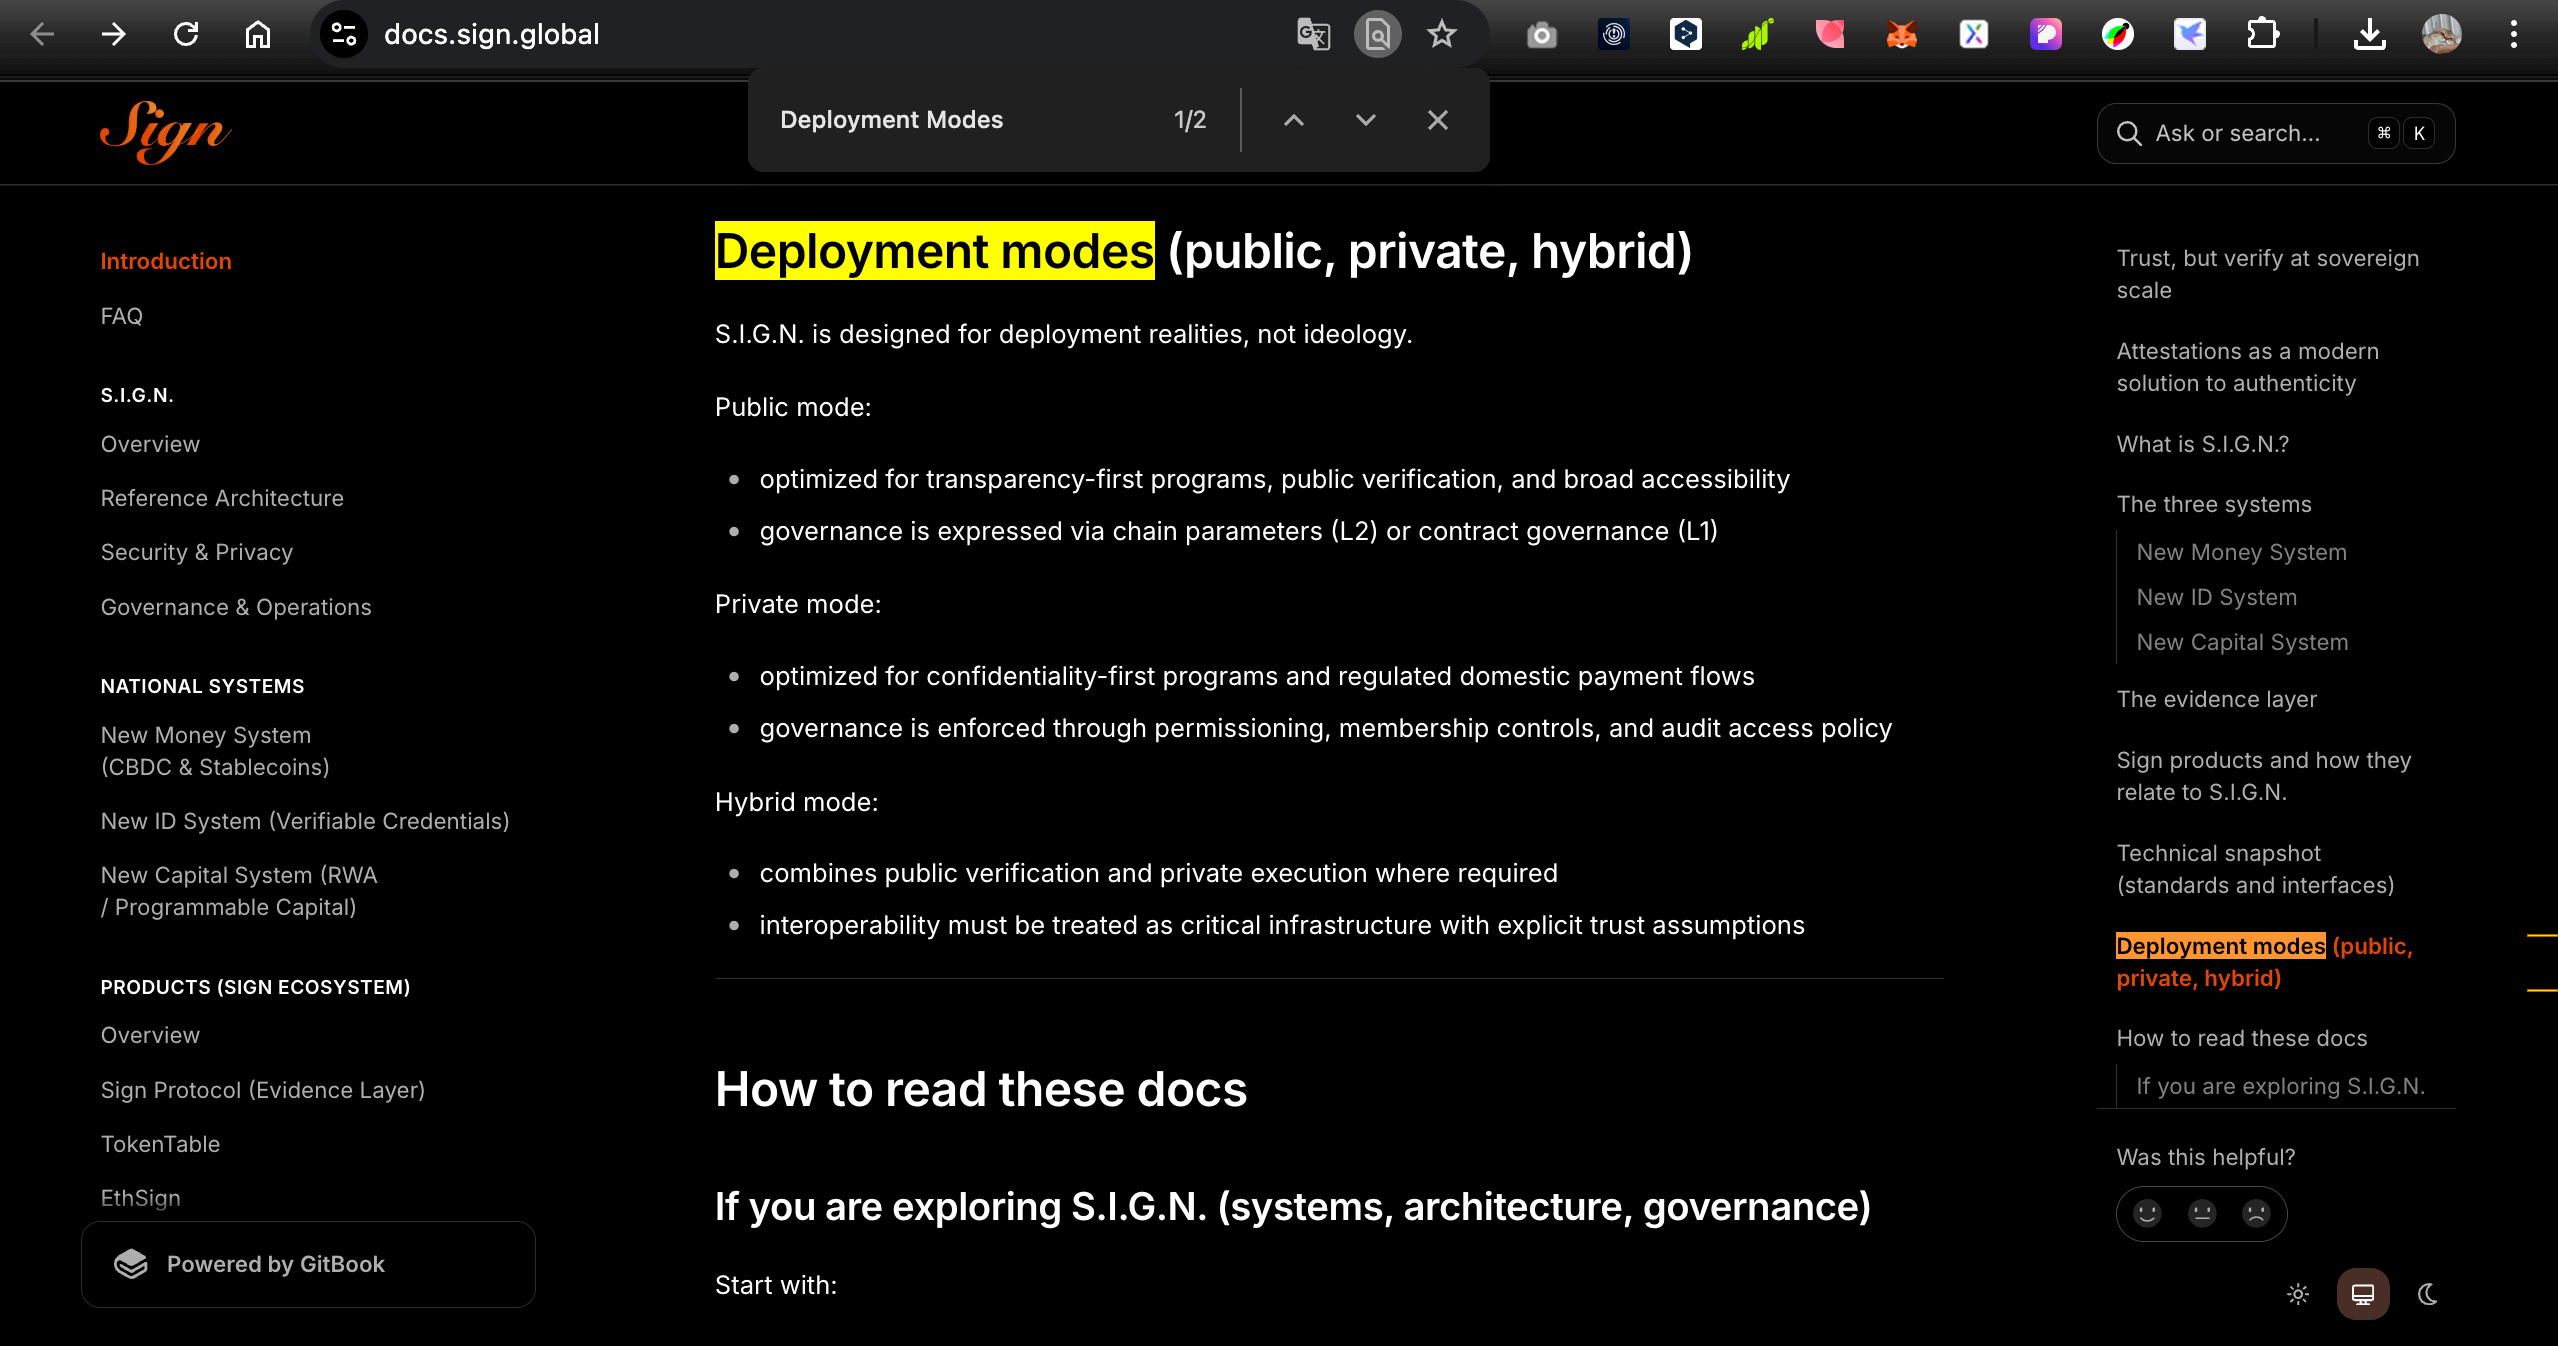Reload the page
The height and width of the screenshot is (1346, 2558).
[x=186, y=34]
